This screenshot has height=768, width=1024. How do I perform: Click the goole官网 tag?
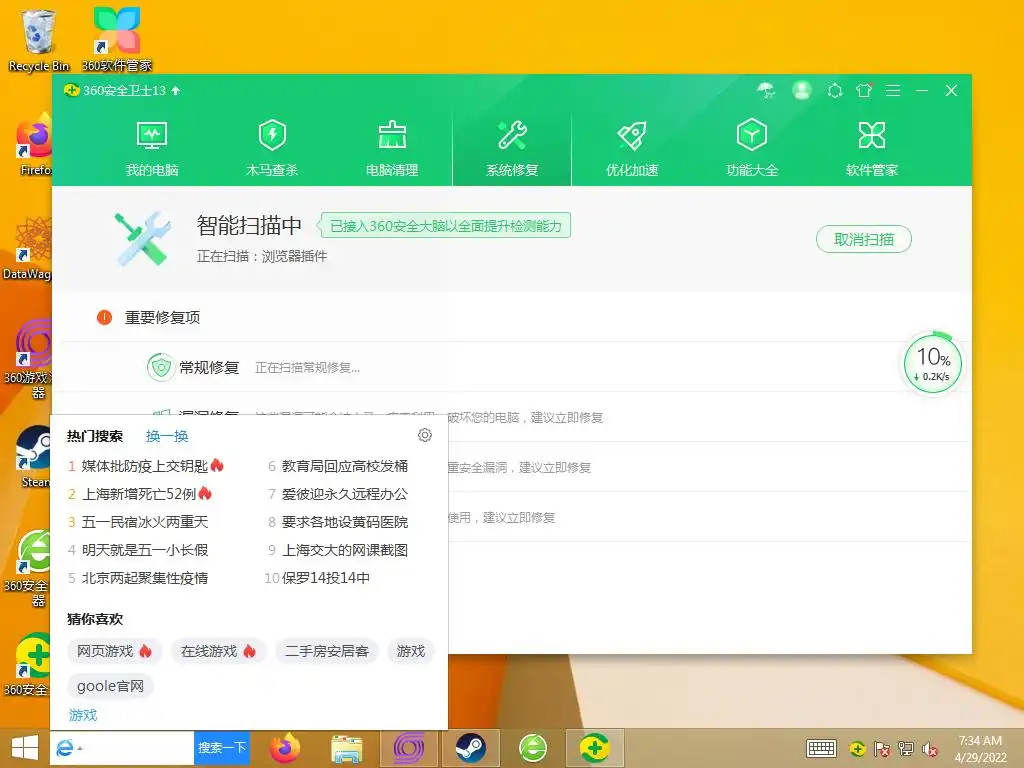pos(110,686)
